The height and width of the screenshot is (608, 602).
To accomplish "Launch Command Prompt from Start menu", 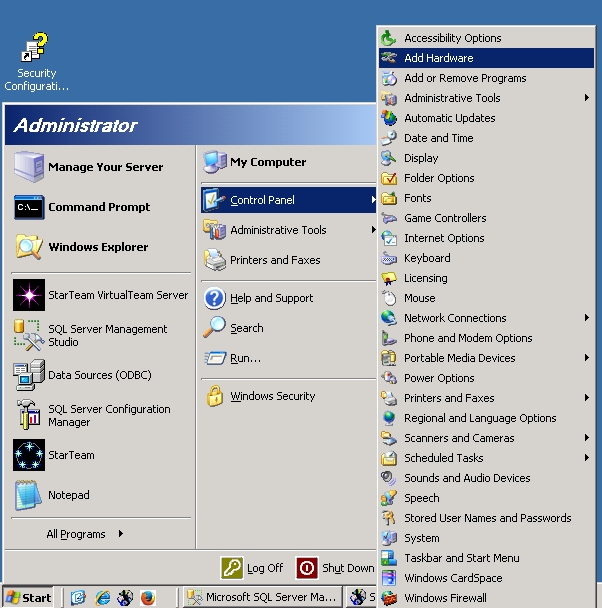I will tap(29, 207).
